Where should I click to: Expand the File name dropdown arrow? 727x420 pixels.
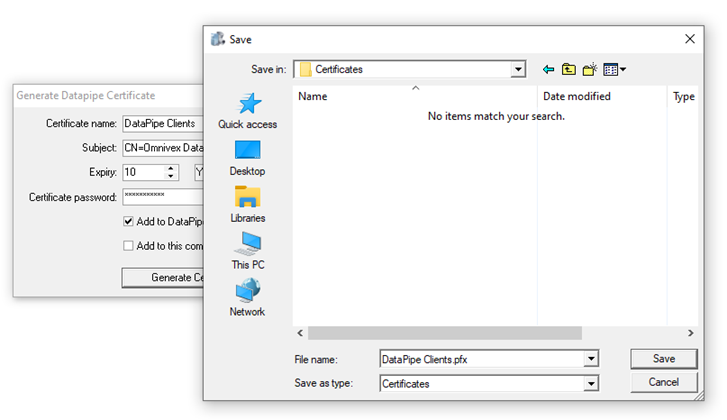(x=590, y=359)
